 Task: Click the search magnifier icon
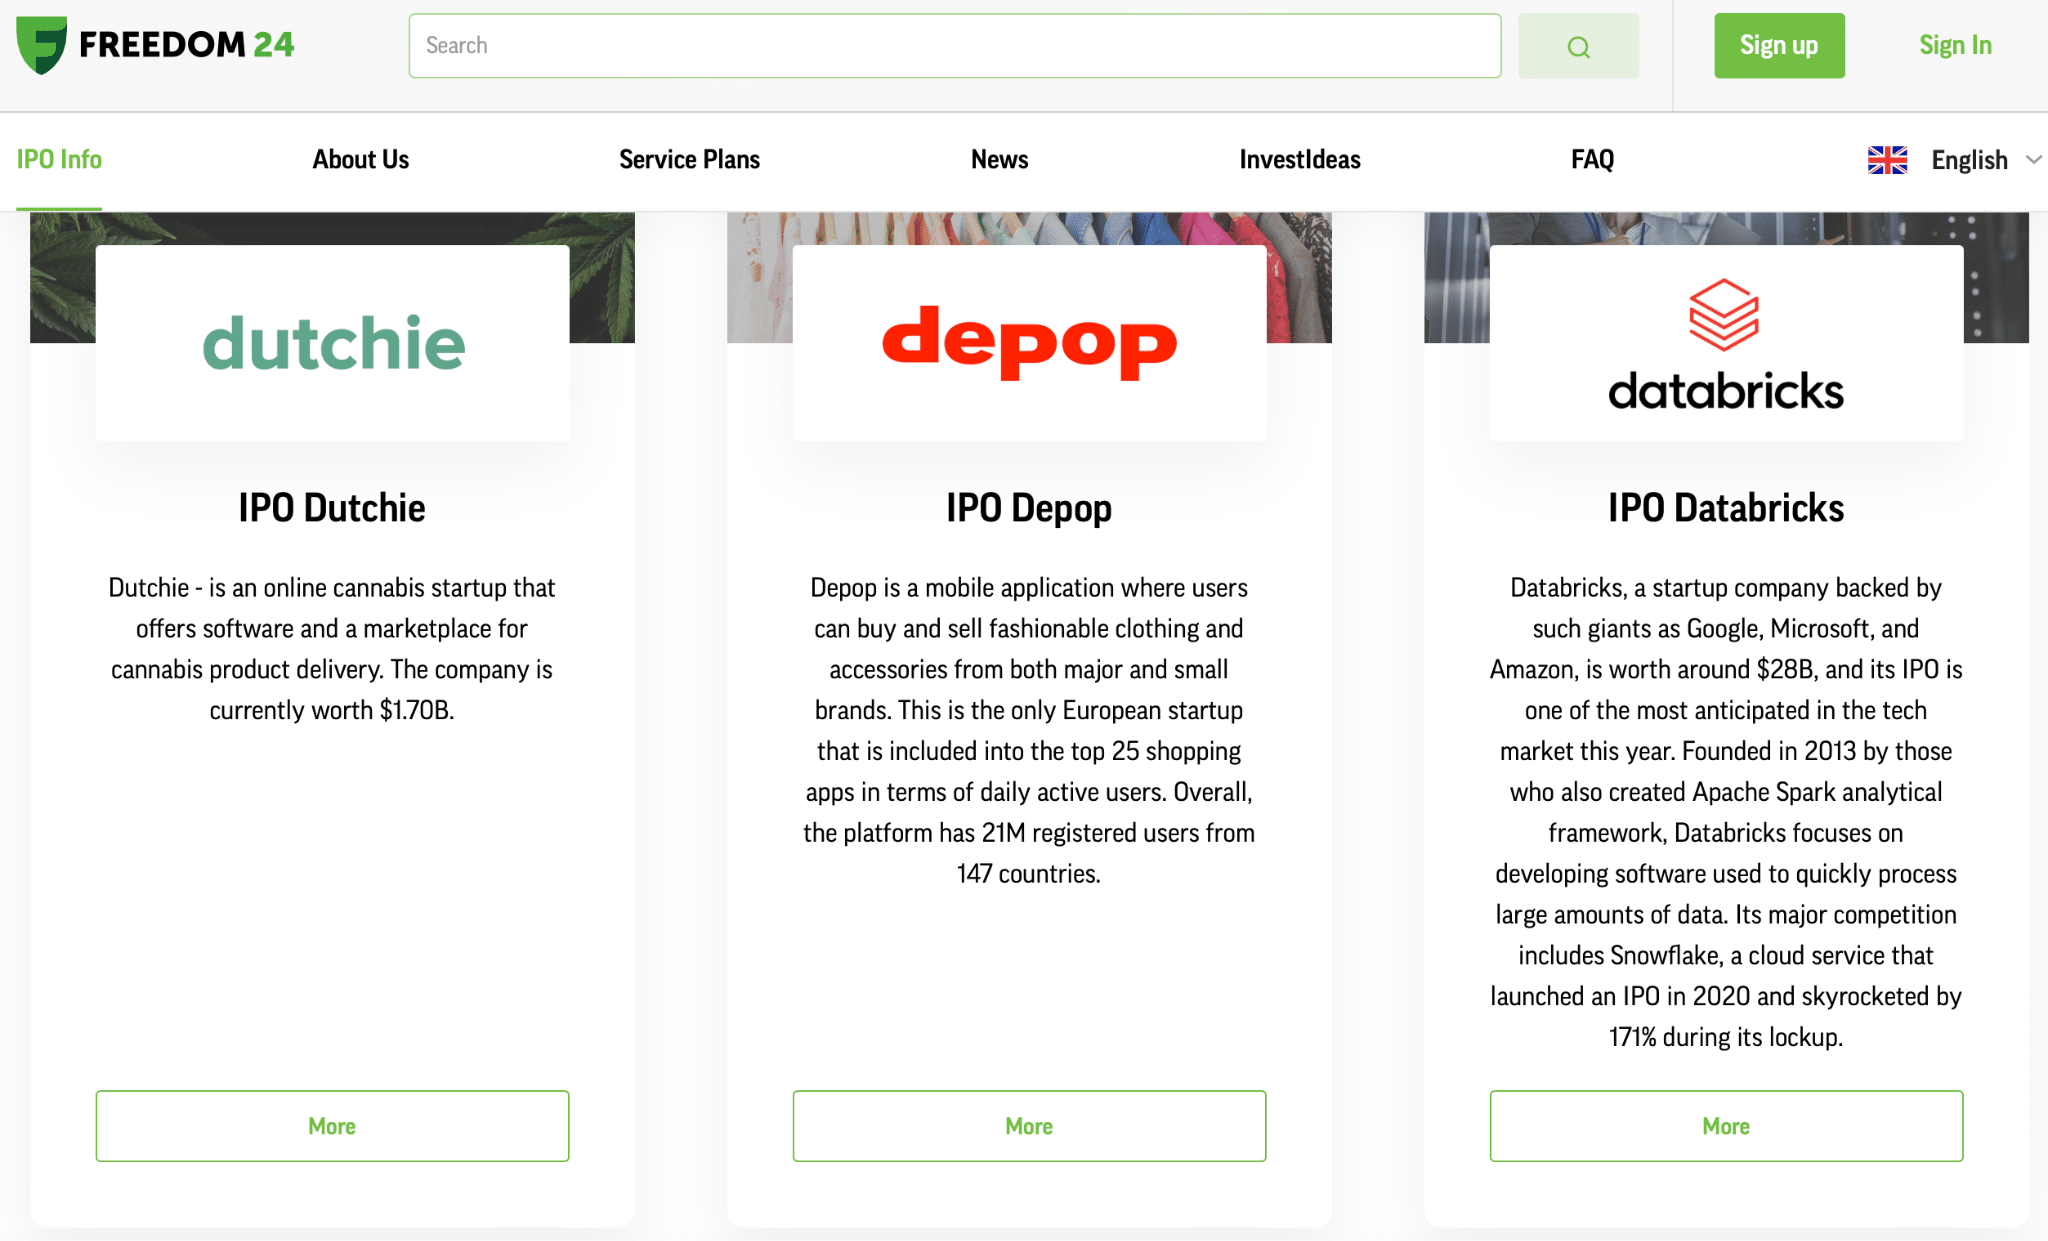[x=1578, y=46]
